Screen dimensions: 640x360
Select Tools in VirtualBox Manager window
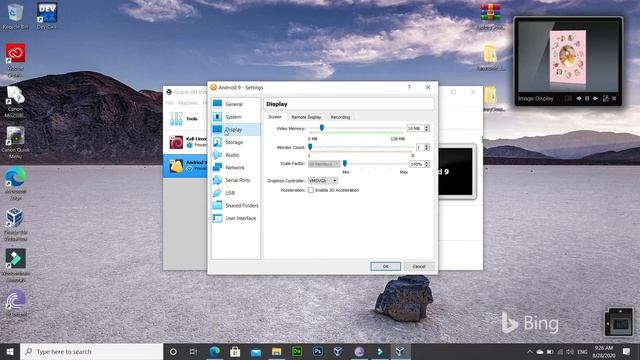pos(186,119)
